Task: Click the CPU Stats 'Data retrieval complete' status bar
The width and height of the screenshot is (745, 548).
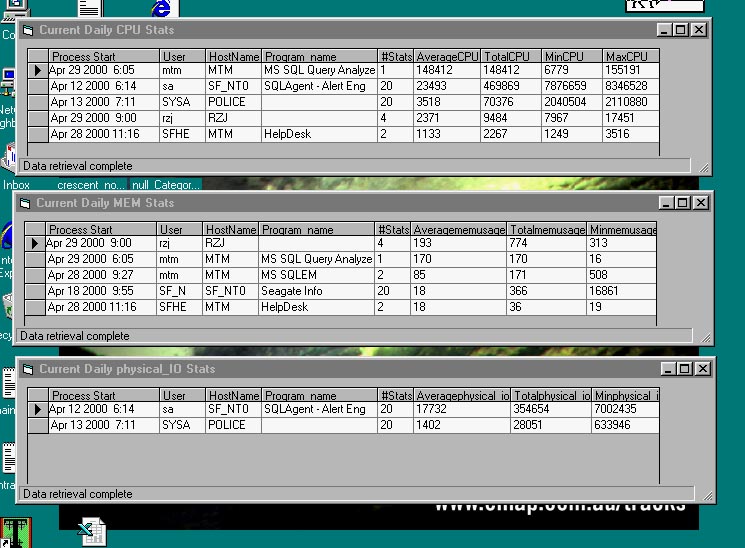Action: [x=355, y=166]
